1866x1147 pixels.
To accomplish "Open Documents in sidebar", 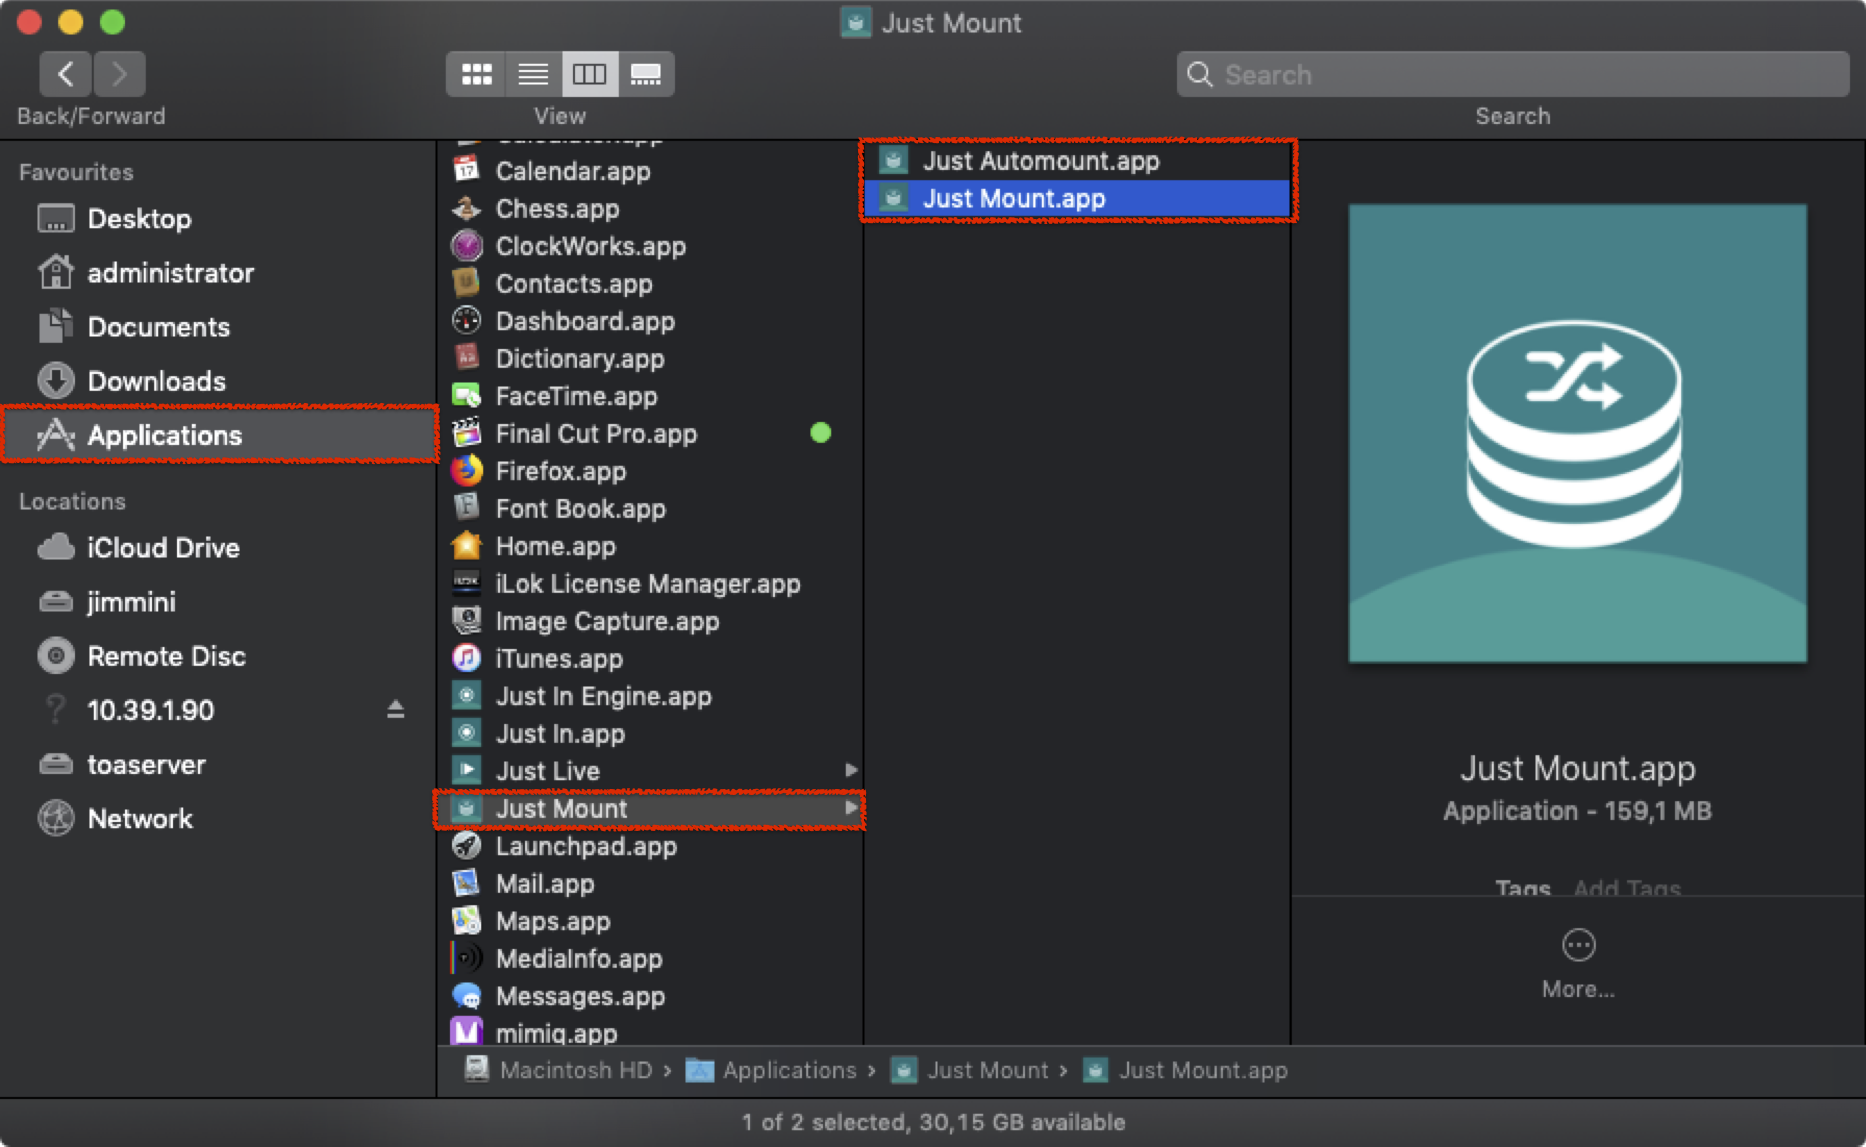I will coord(218,327).
